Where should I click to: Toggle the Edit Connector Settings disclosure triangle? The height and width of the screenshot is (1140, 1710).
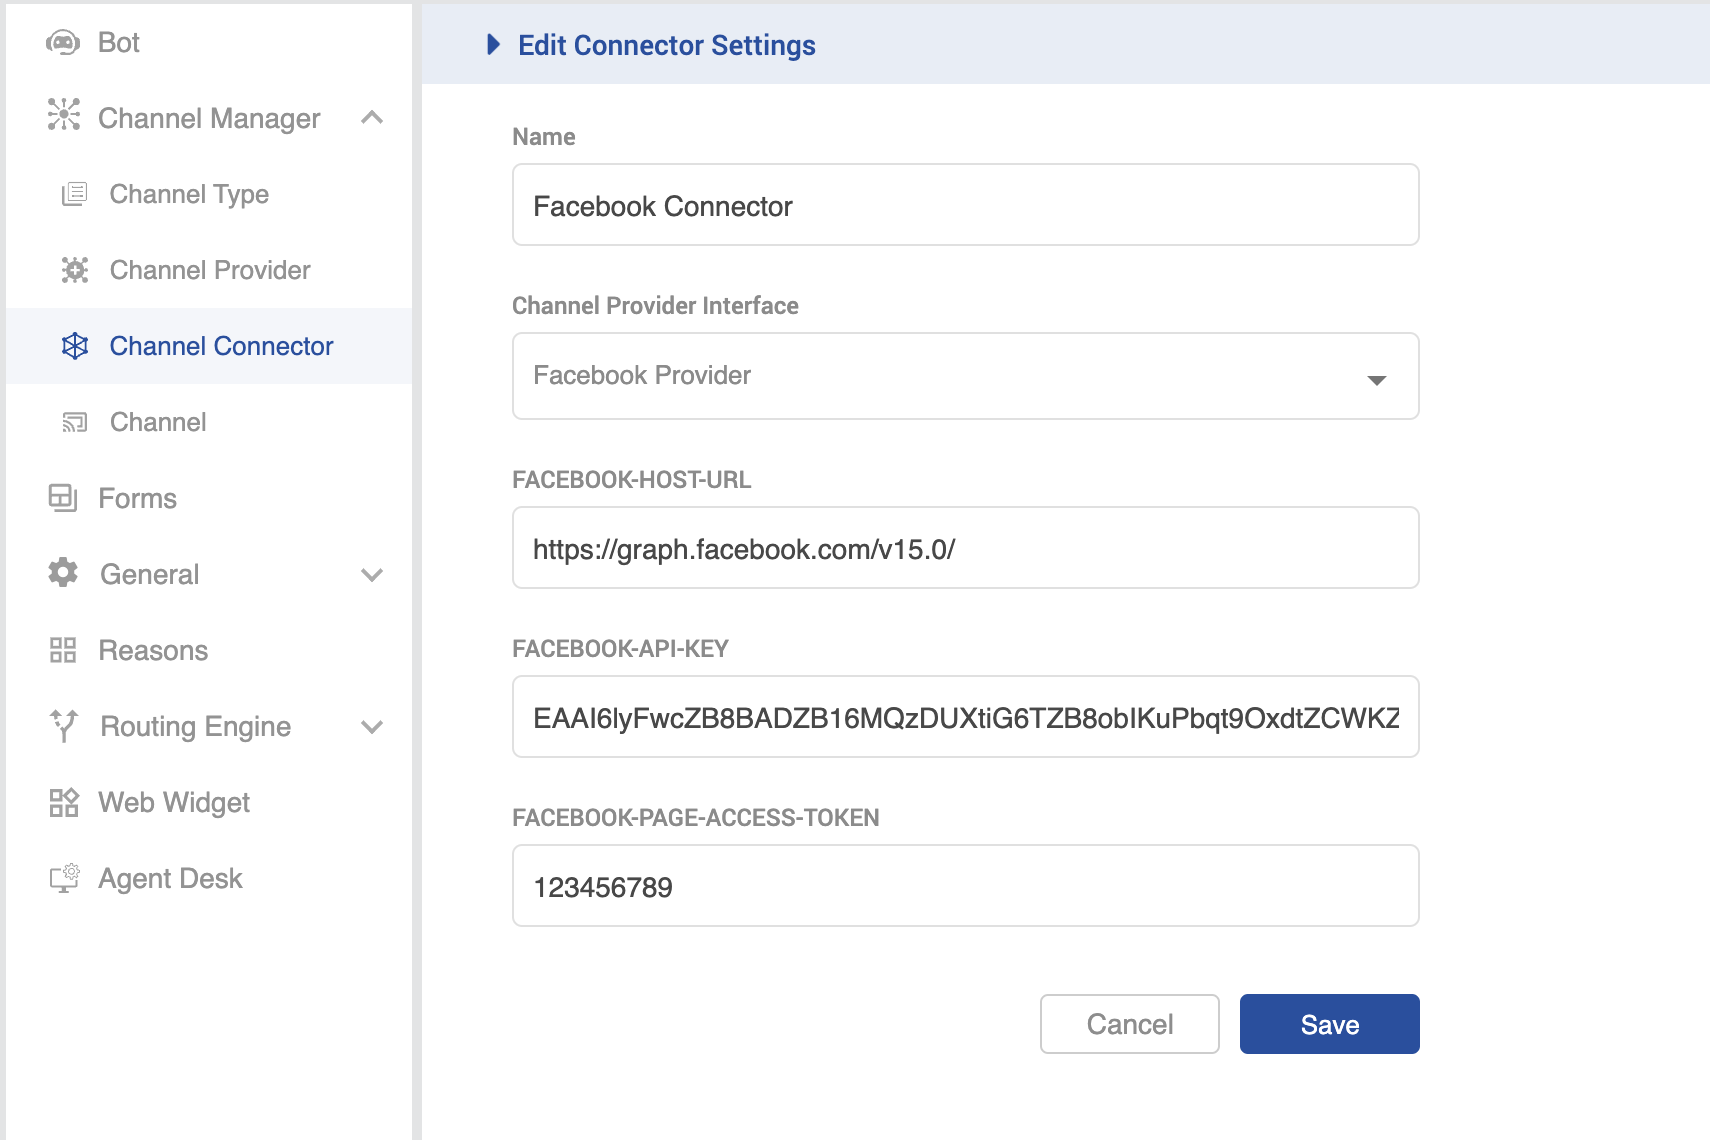pos(493,45)
